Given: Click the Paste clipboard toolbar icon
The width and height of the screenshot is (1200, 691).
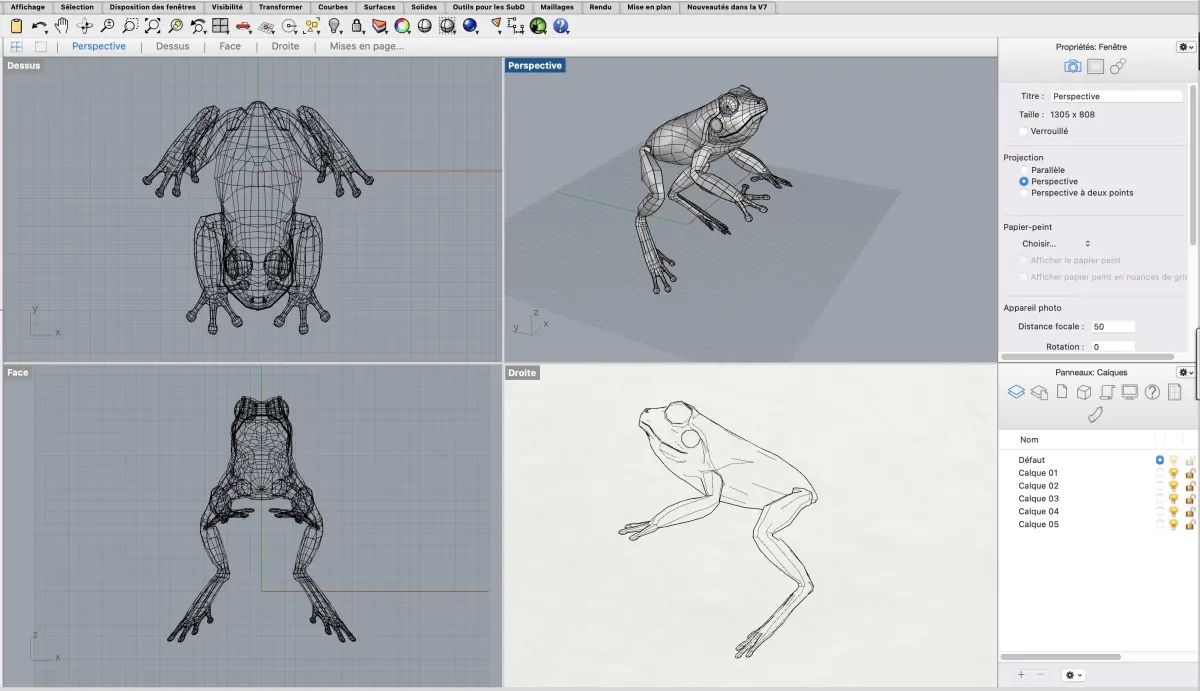Looking at the screenshot, I should pos(17,25).
